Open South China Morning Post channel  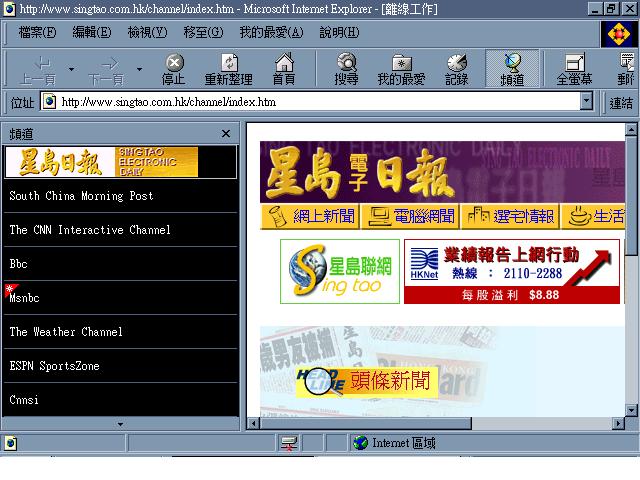tap(120, 196)
